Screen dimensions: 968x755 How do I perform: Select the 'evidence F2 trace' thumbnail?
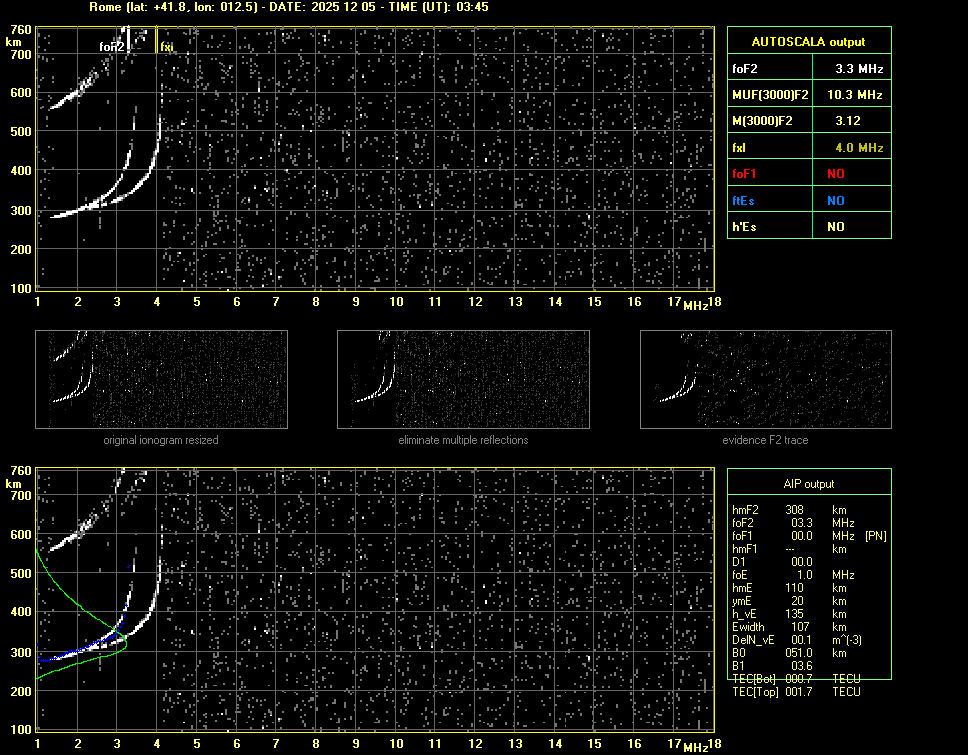pyautogui.click(x=765, y=379)
